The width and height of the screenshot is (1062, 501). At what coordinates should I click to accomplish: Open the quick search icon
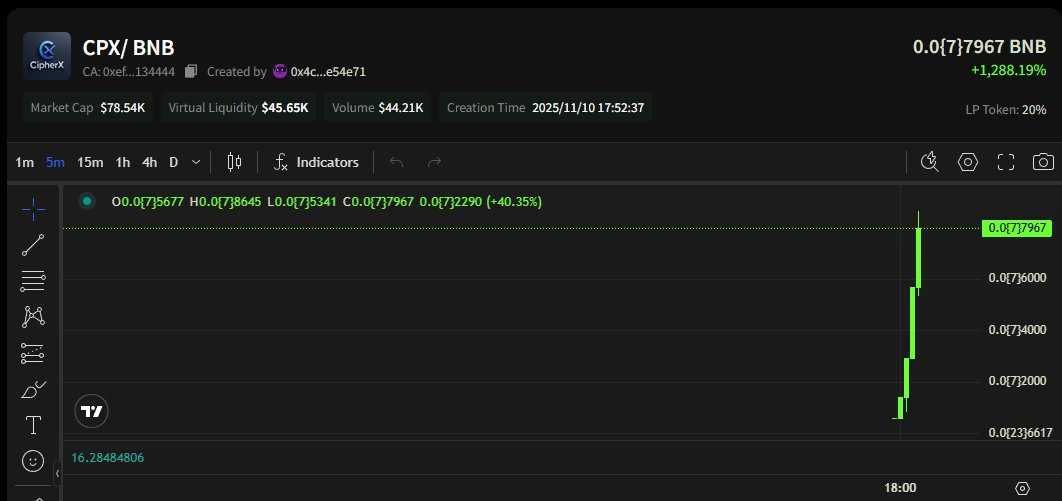click(930, 162)
